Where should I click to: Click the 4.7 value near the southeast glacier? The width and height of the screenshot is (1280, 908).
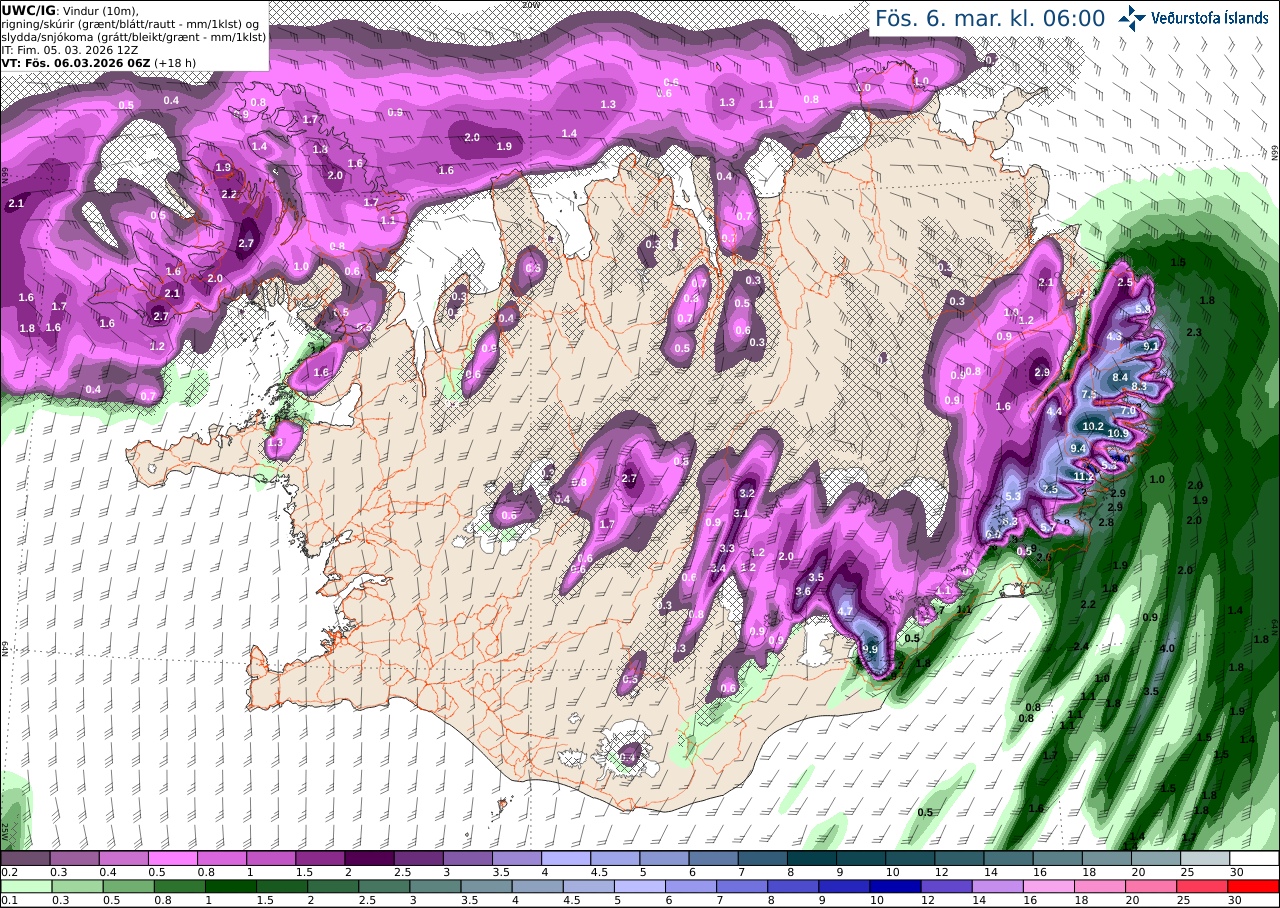coord(845,611)
